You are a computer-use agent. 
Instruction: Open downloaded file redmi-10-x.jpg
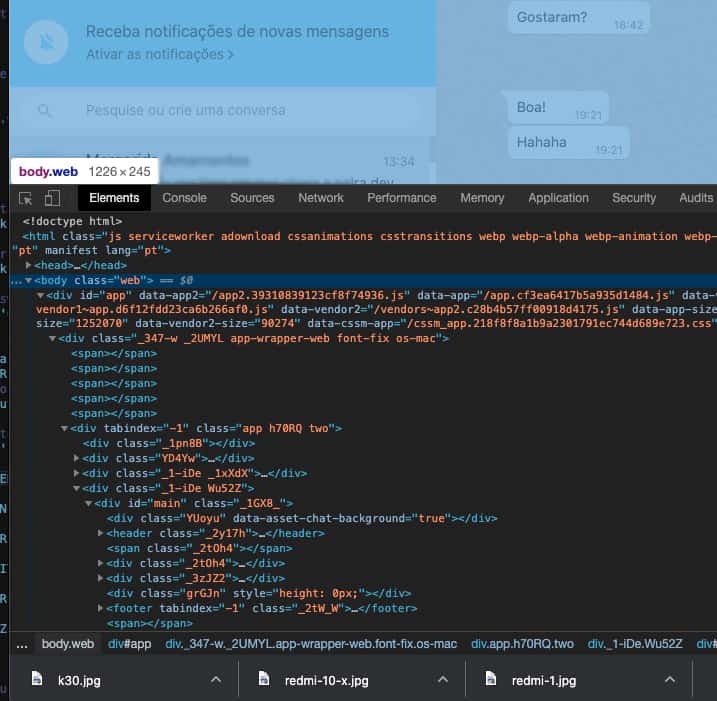[326, 681]
